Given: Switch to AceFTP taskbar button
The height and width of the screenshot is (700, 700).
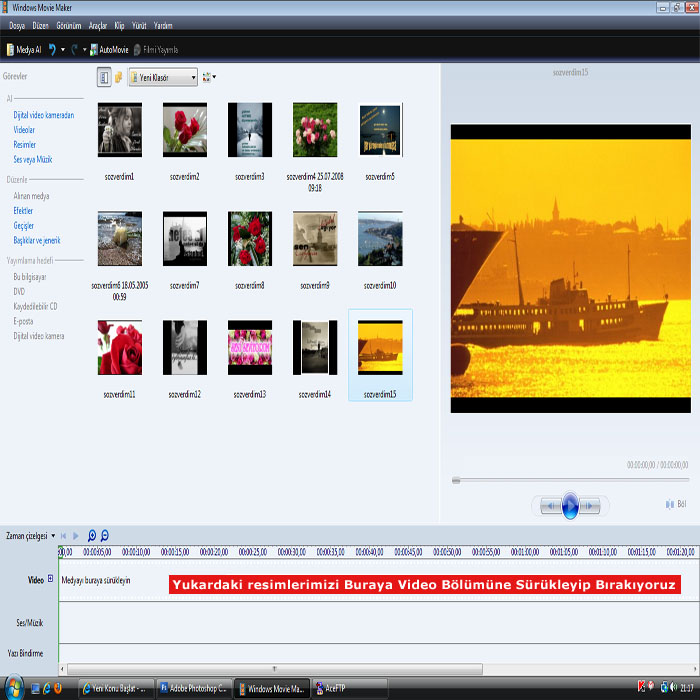Looking at the screenshot, I should pyautogui.click(x=350, y=688).
